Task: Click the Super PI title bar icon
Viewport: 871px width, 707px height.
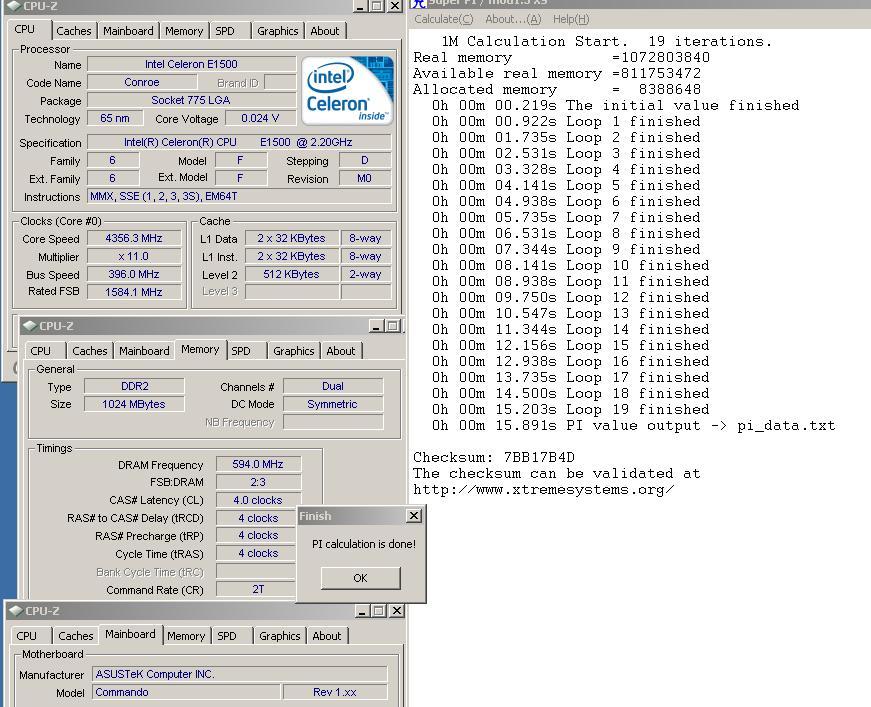Action: [x=418, y=3]
